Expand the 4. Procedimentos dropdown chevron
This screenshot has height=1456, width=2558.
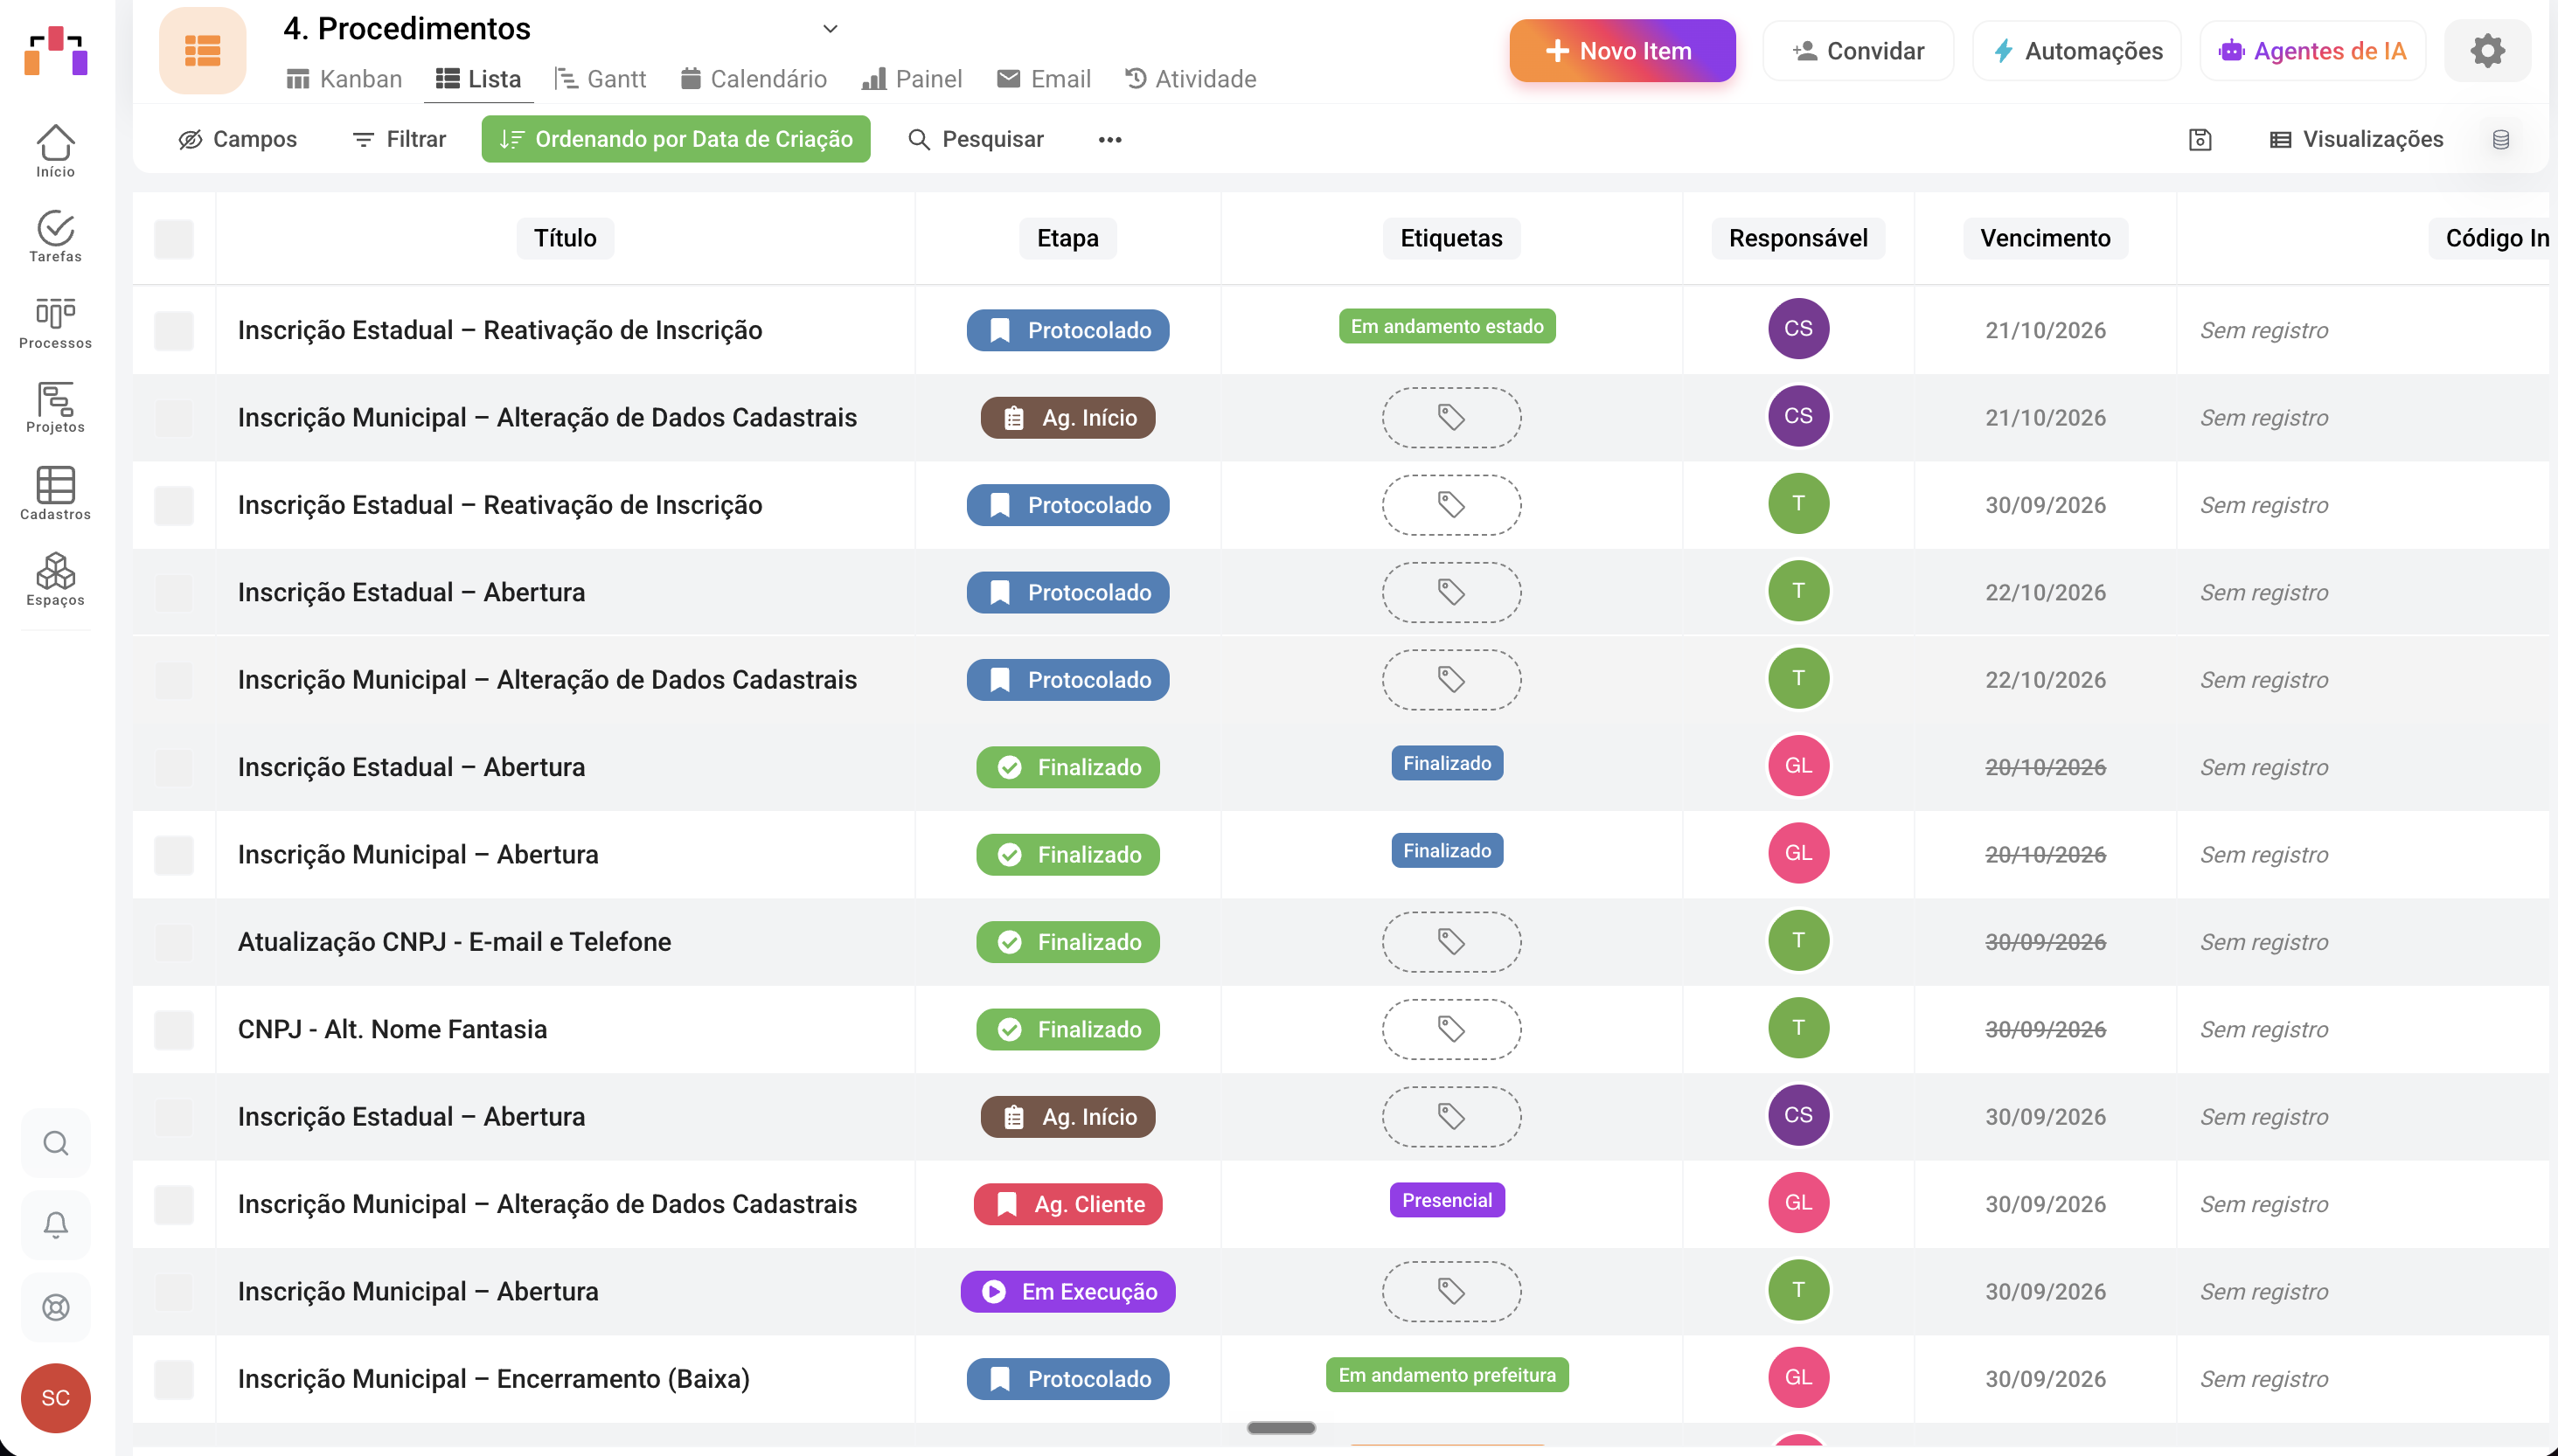830,29
